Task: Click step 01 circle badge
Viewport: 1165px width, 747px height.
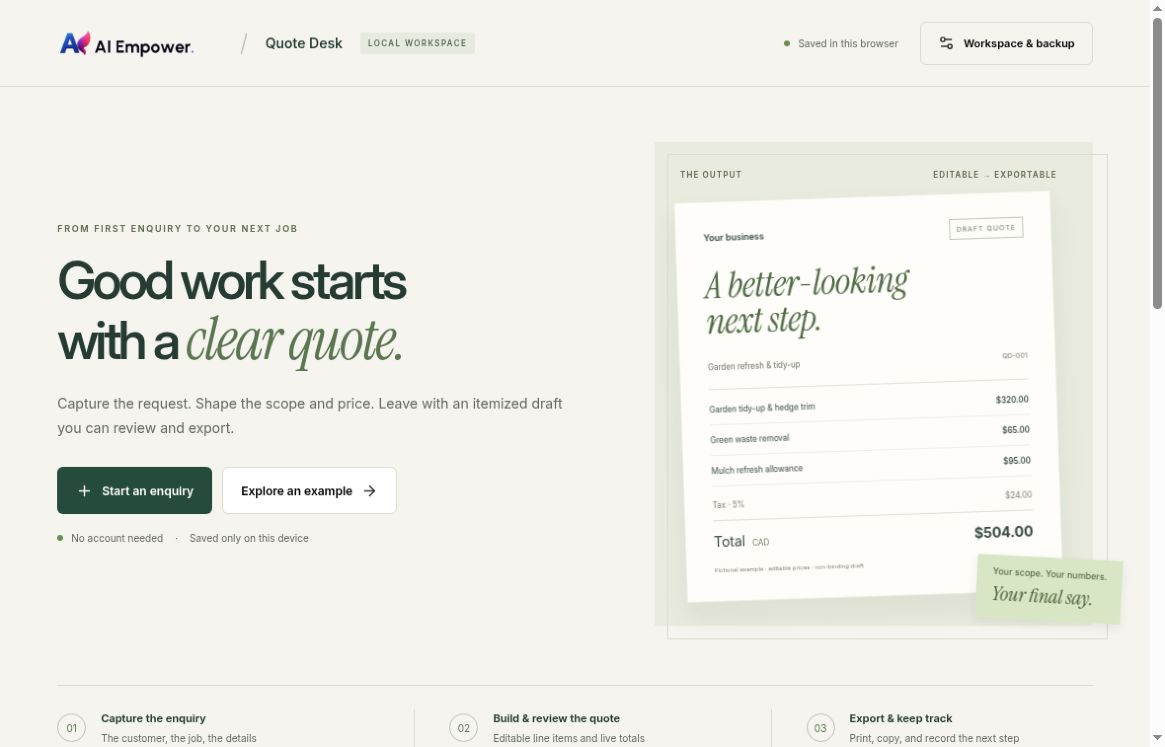Action: 71,728
